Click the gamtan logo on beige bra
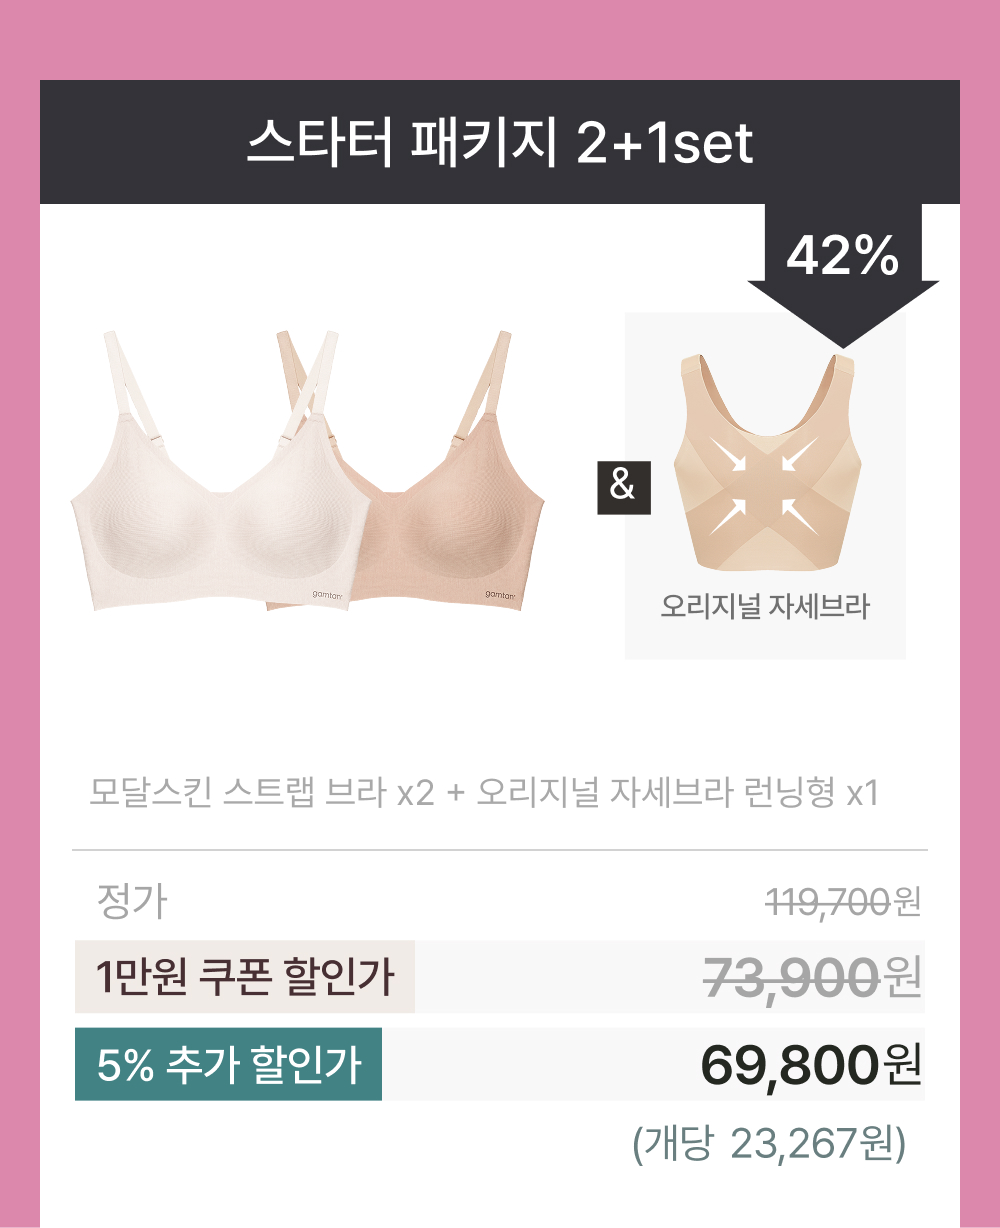Screen dimensions: 1000x1228 point(501,595)
